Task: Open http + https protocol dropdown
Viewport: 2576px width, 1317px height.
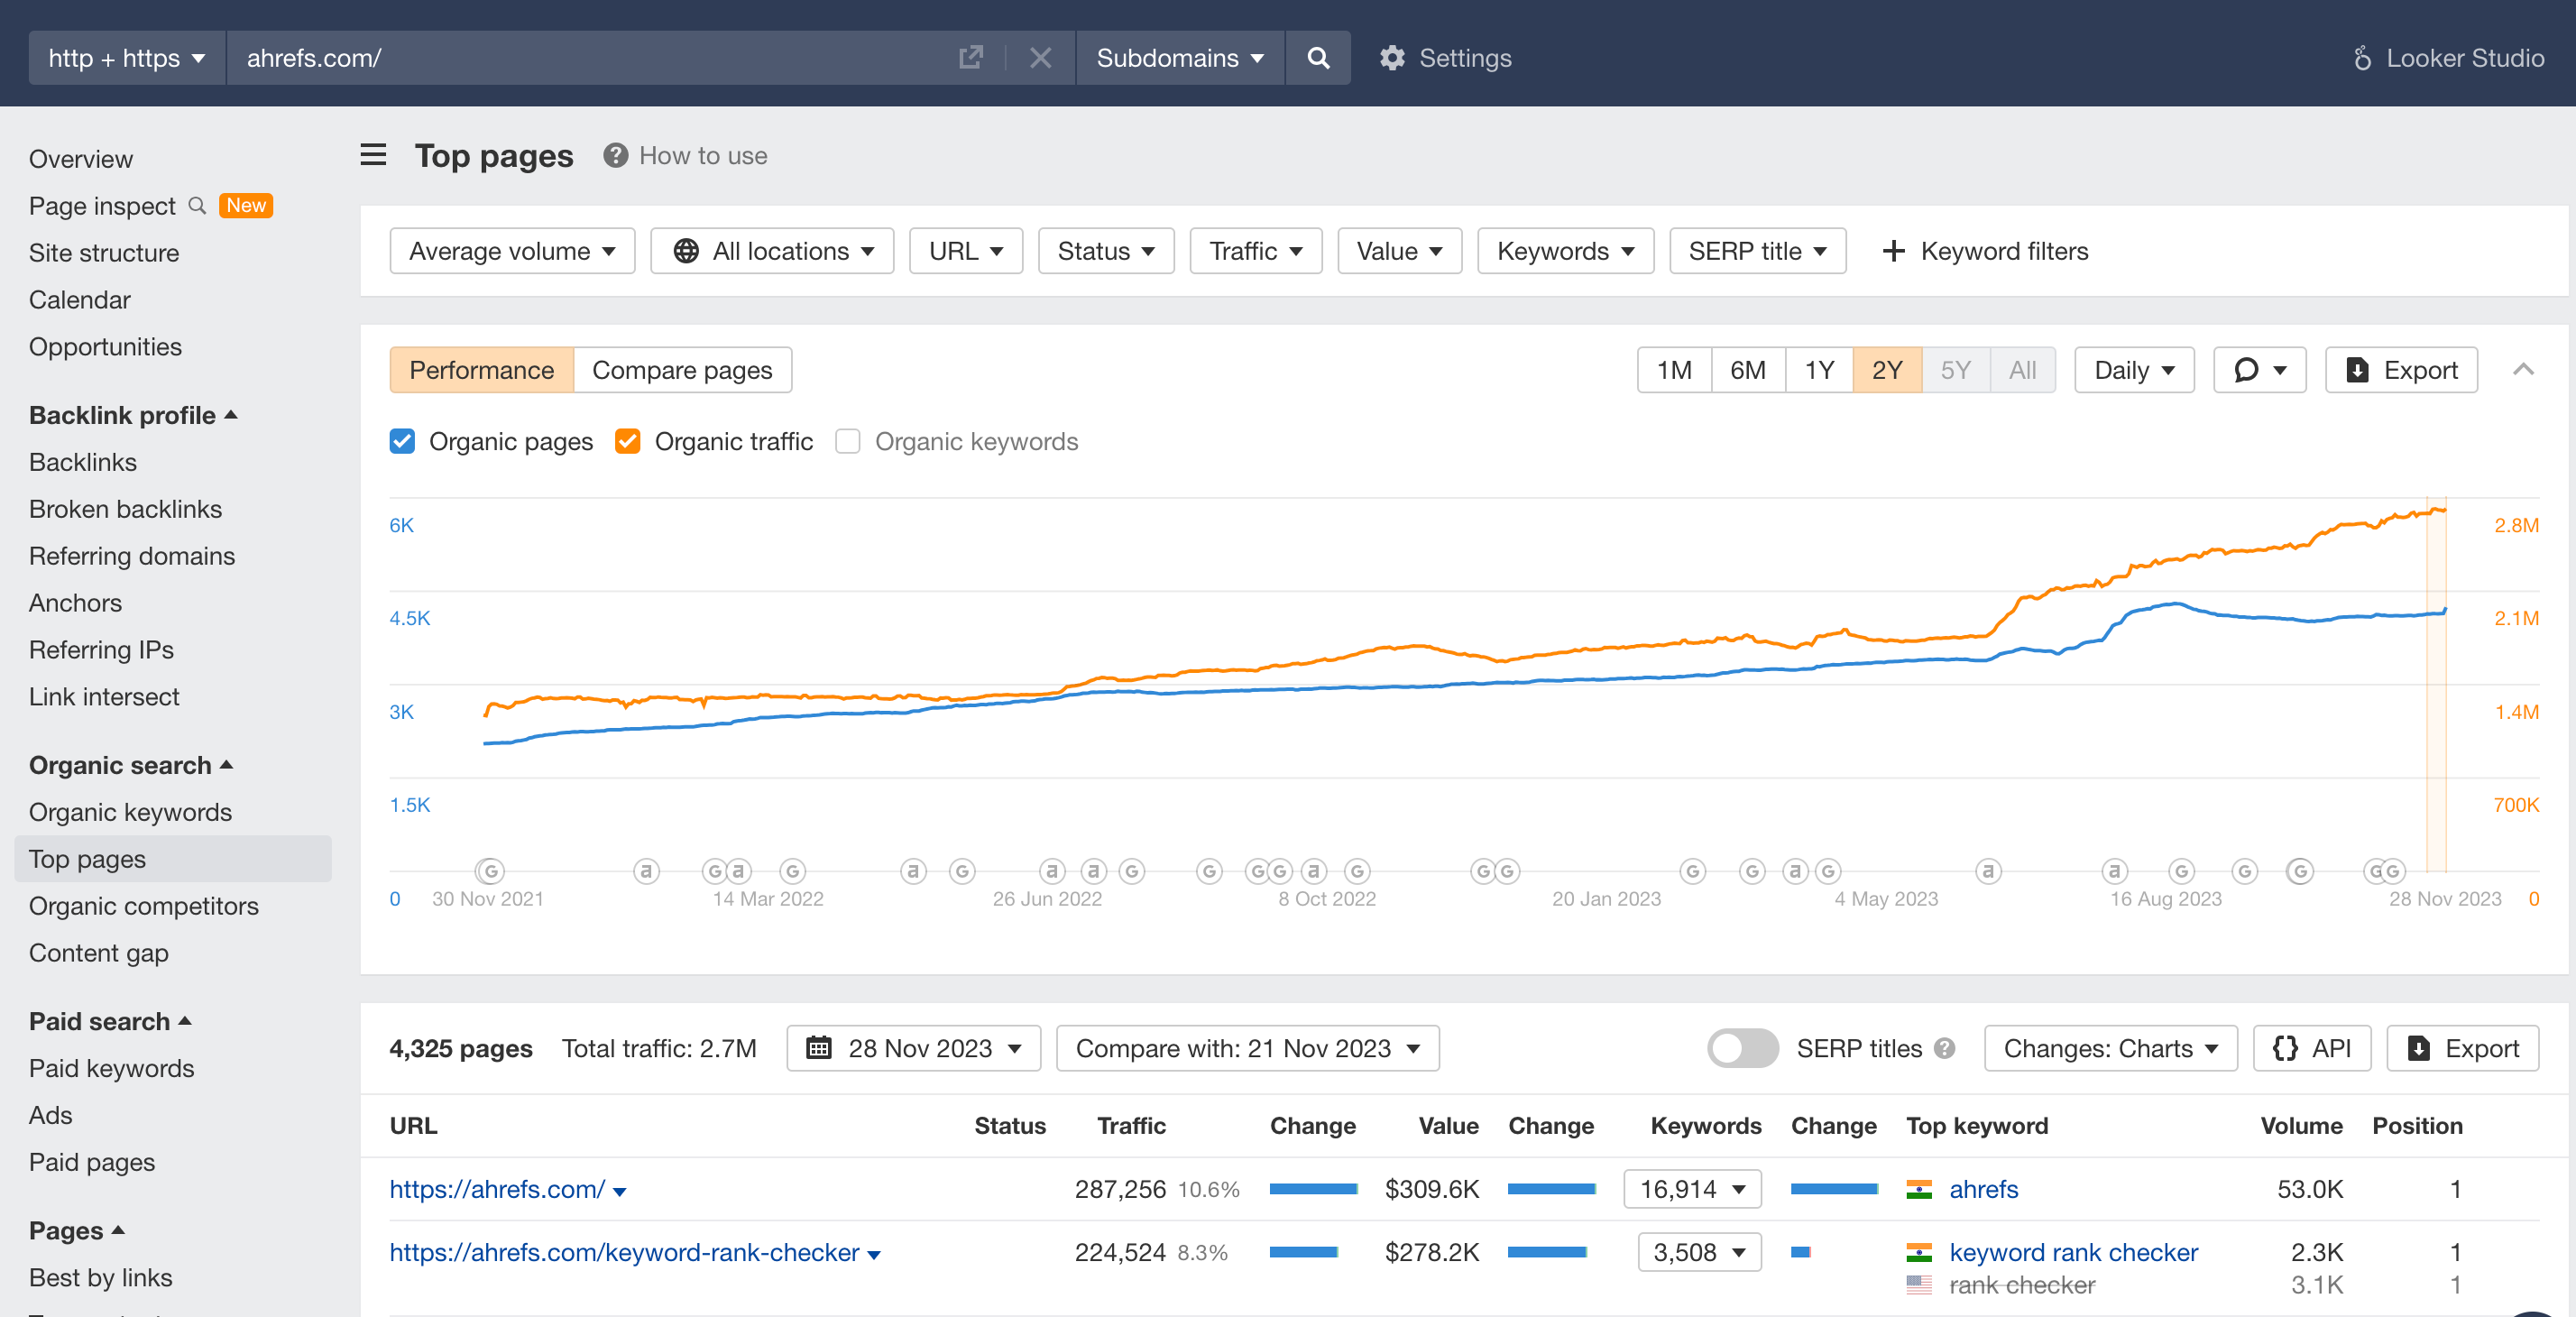Action: click(x=127, y=58)
